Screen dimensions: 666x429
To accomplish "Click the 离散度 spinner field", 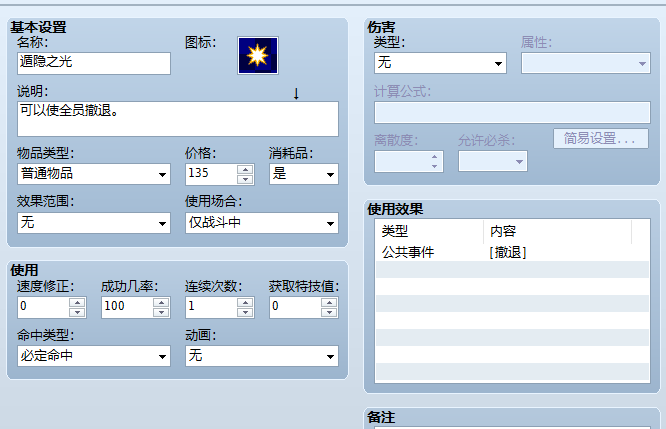I will [x=409, y=161].
